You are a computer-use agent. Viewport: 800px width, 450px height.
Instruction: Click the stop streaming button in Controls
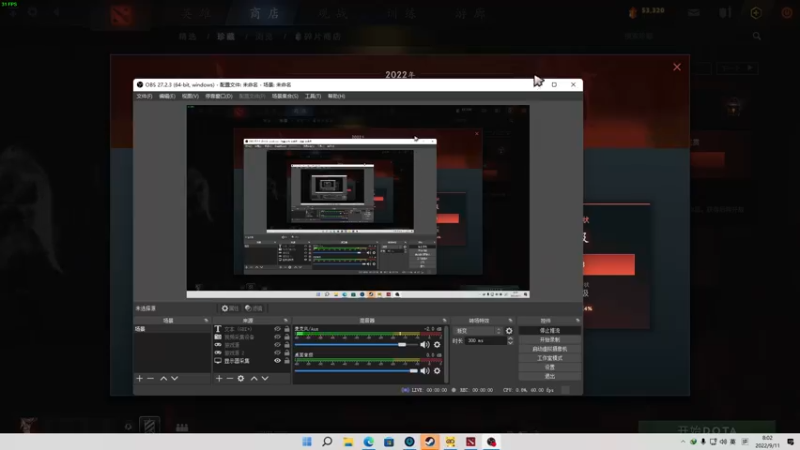click(549, 331)
